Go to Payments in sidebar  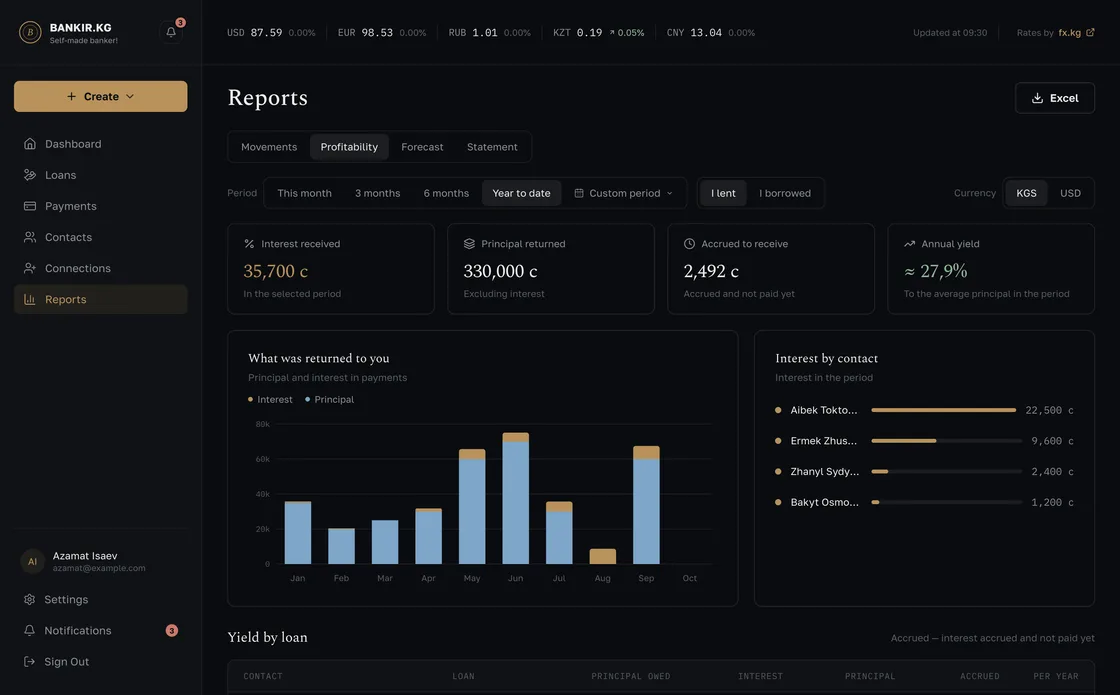[x=101, y=206]
